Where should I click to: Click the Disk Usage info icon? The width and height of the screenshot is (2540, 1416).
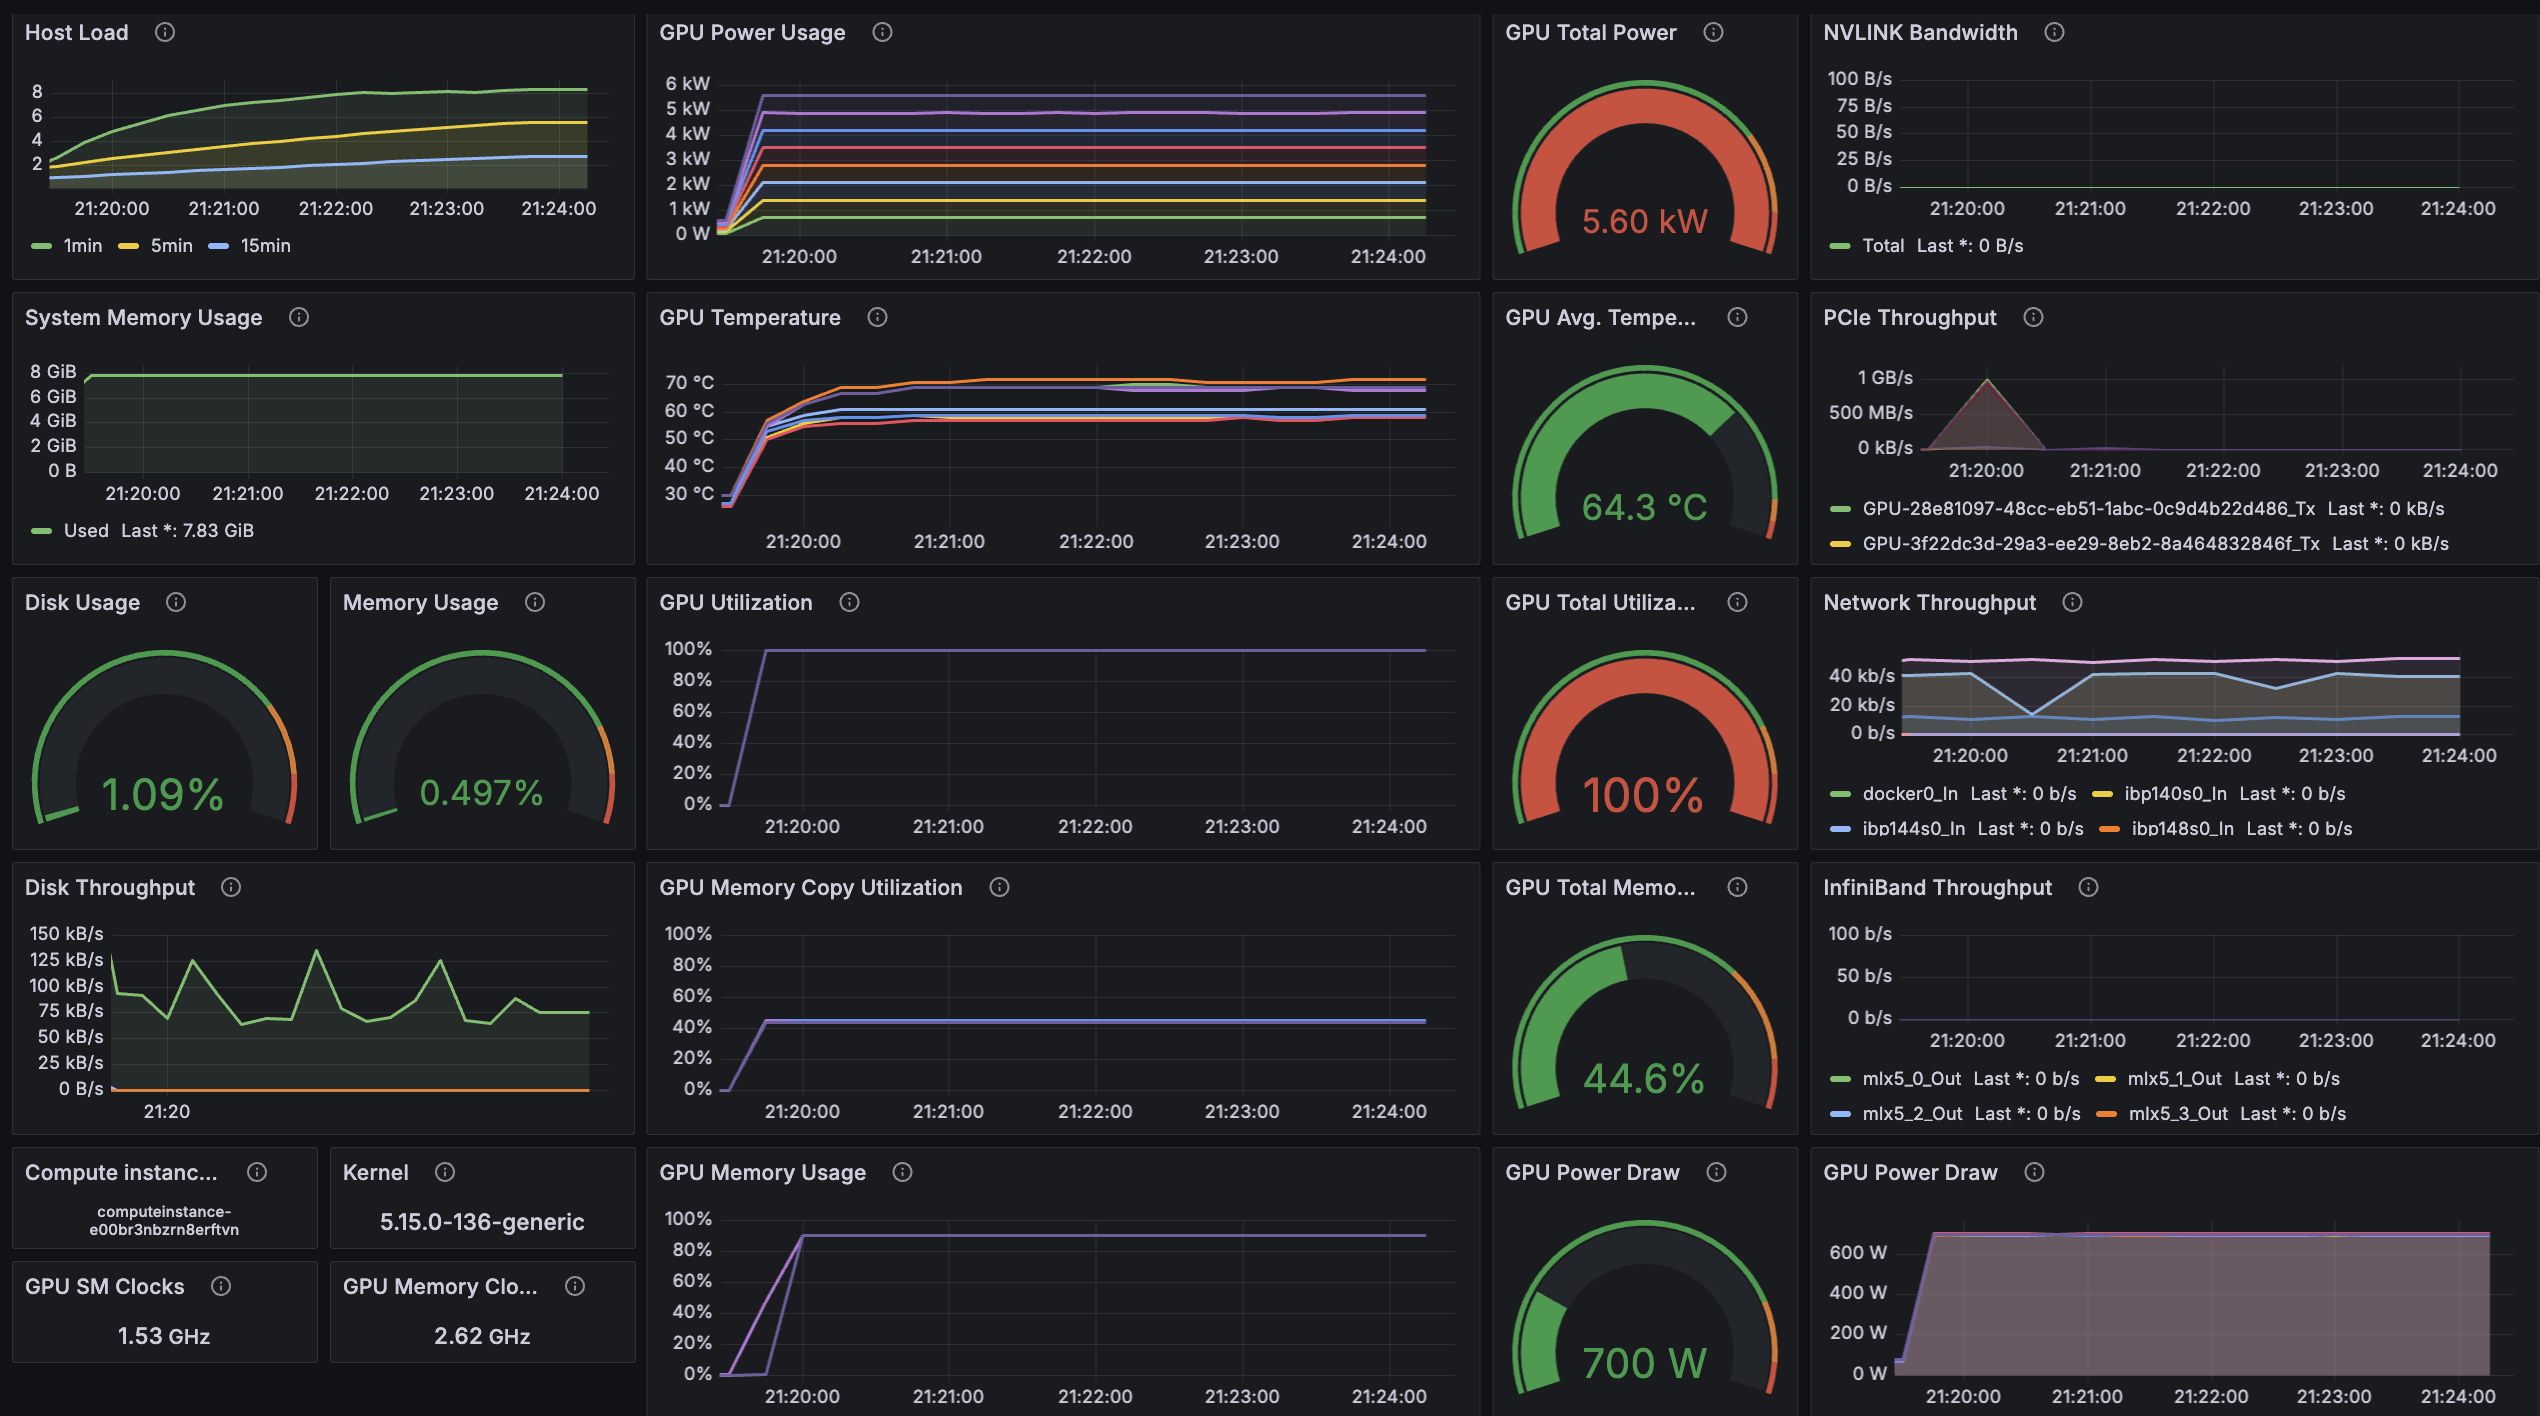pyautogui.click(x=176, y=602)
